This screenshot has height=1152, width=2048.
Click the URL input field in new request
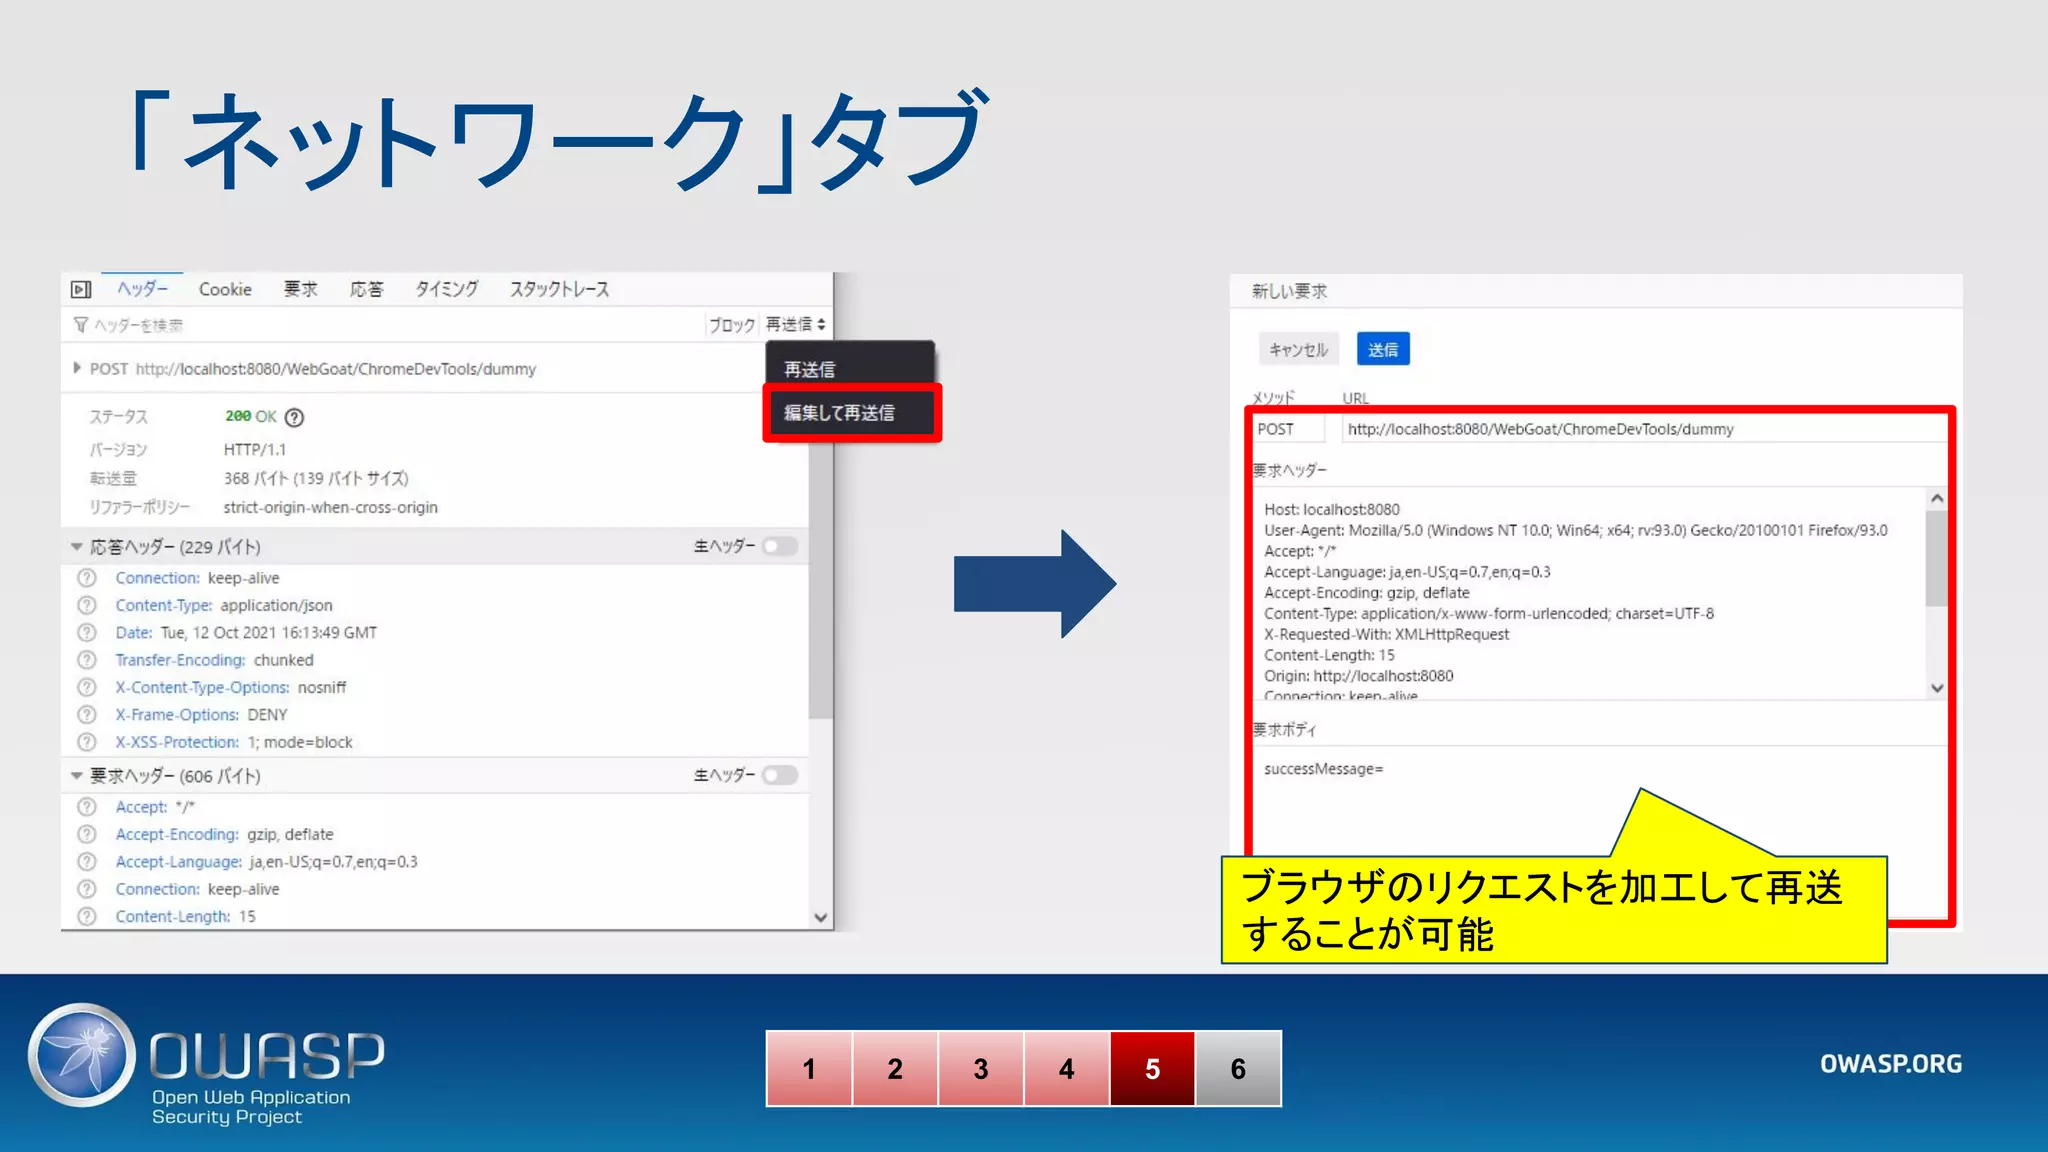[1644, 429]
